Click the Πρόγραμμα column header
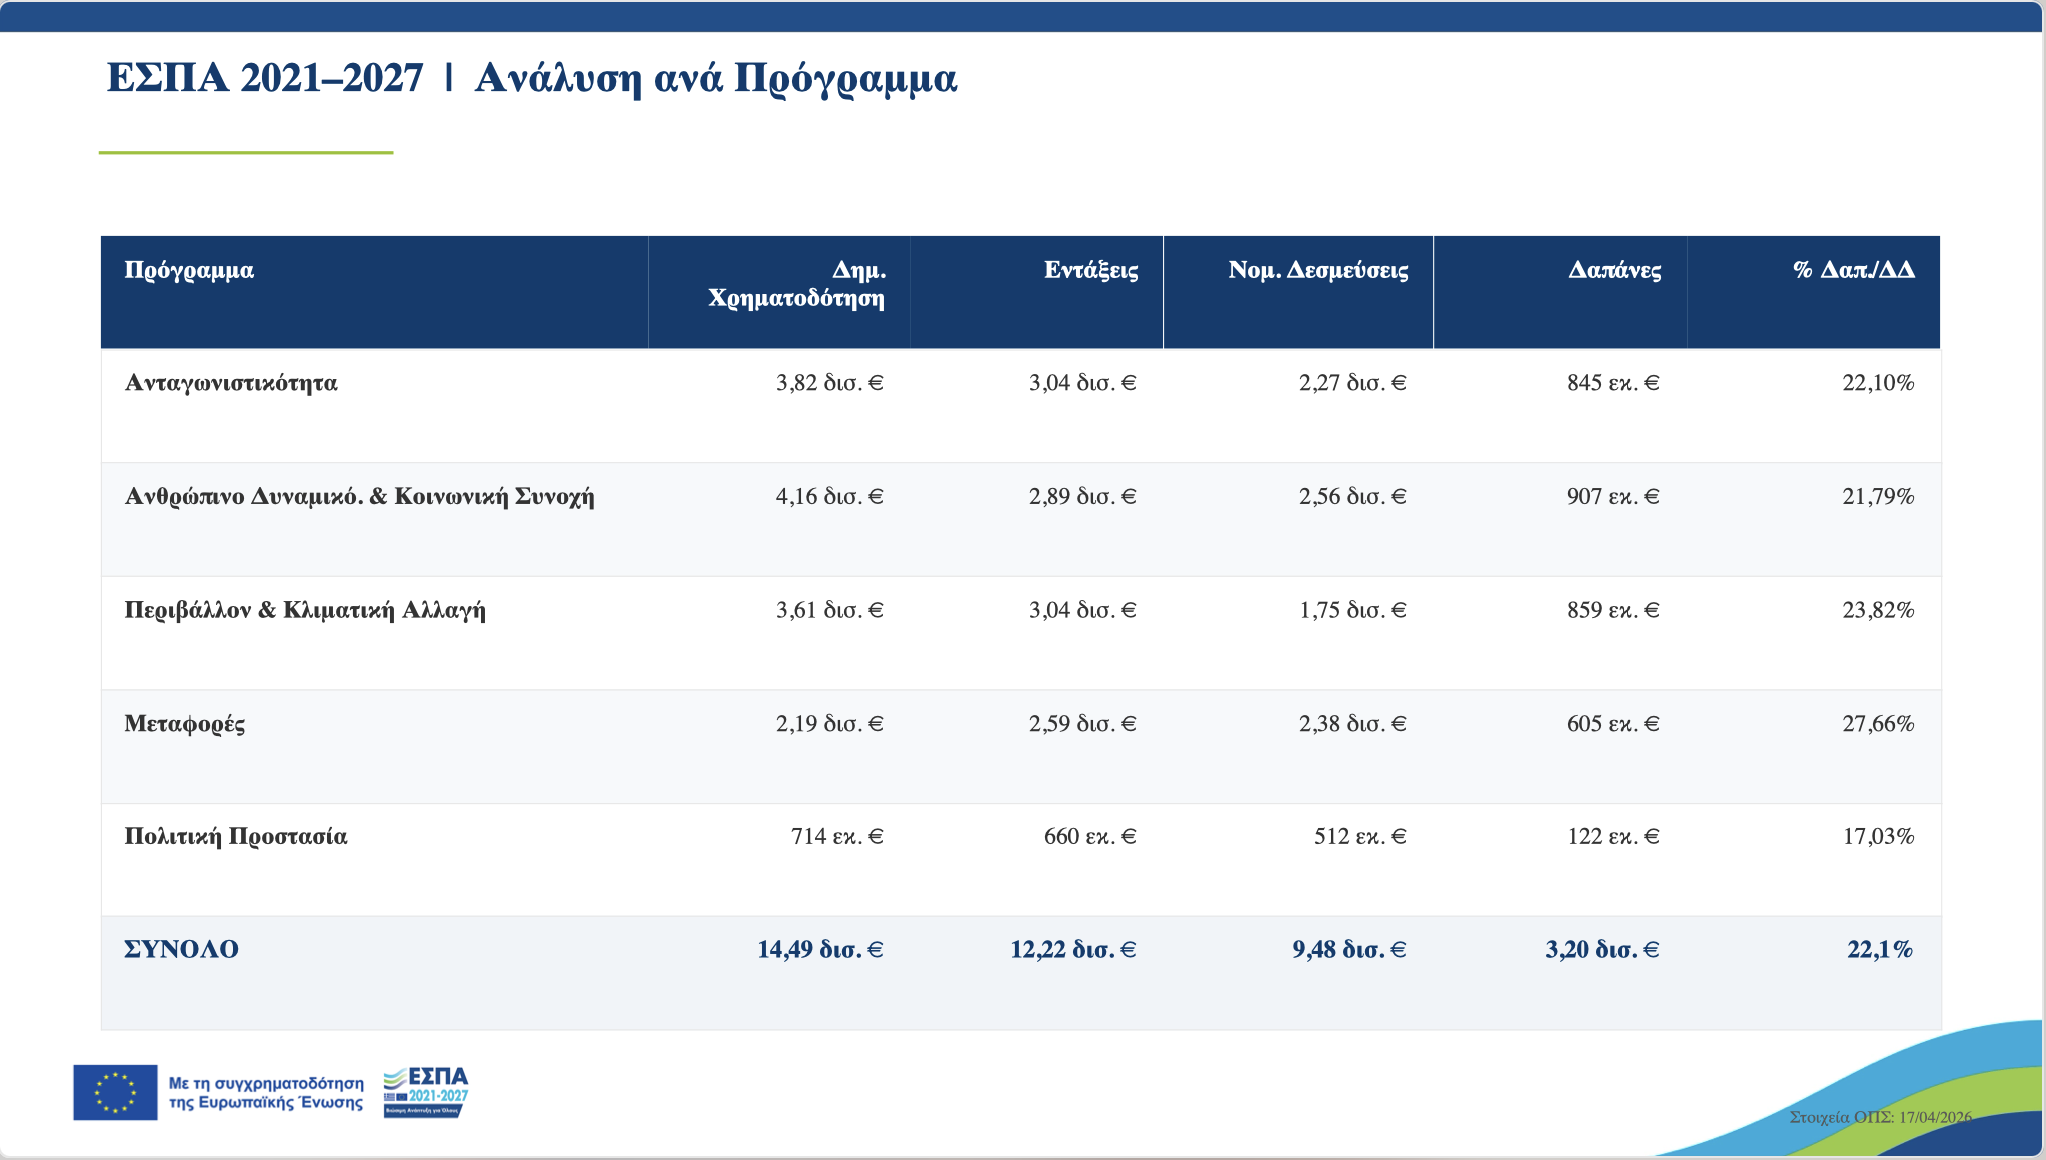Viewport: 2046px width, 1160px height. (189, 270)
